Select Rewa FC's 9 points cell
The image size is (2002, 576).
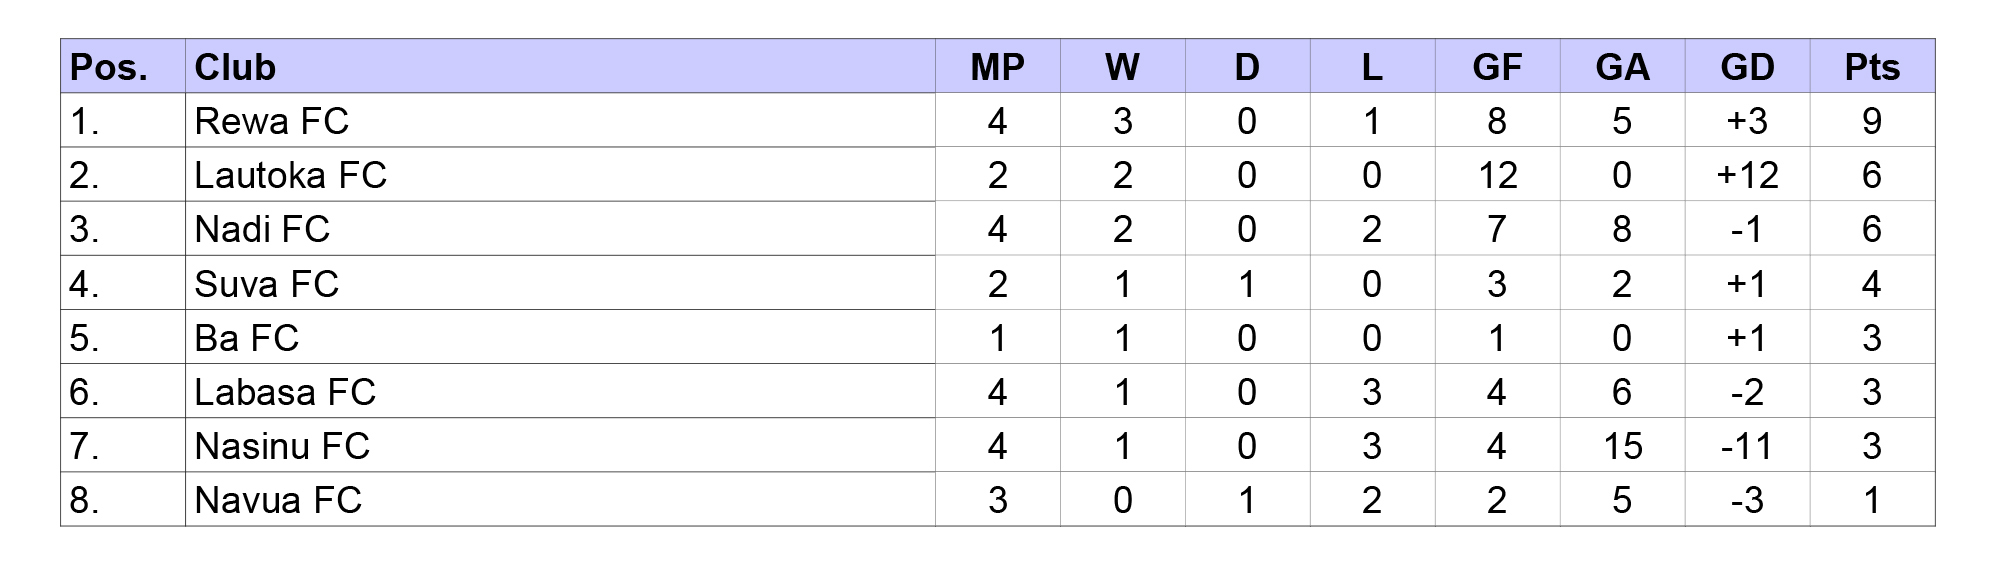pos(1871,121)
